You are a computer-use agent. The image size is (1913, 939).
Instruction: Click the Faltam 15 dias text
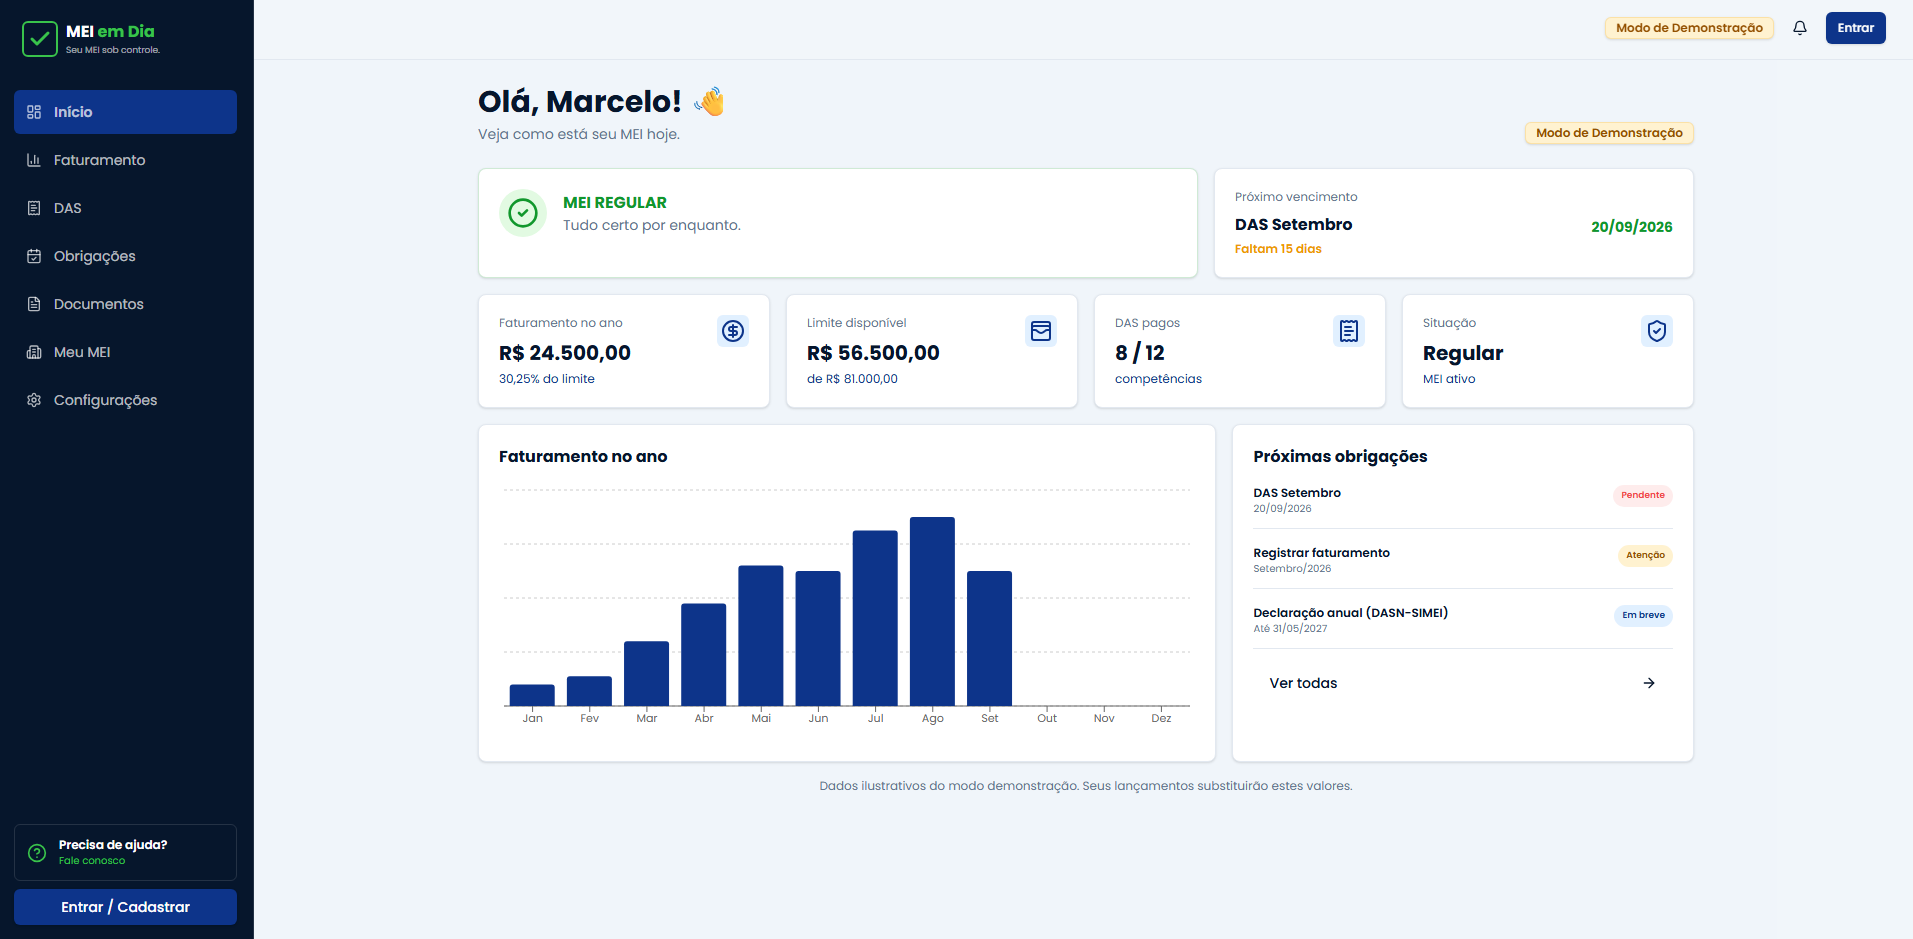(1278, 249)
